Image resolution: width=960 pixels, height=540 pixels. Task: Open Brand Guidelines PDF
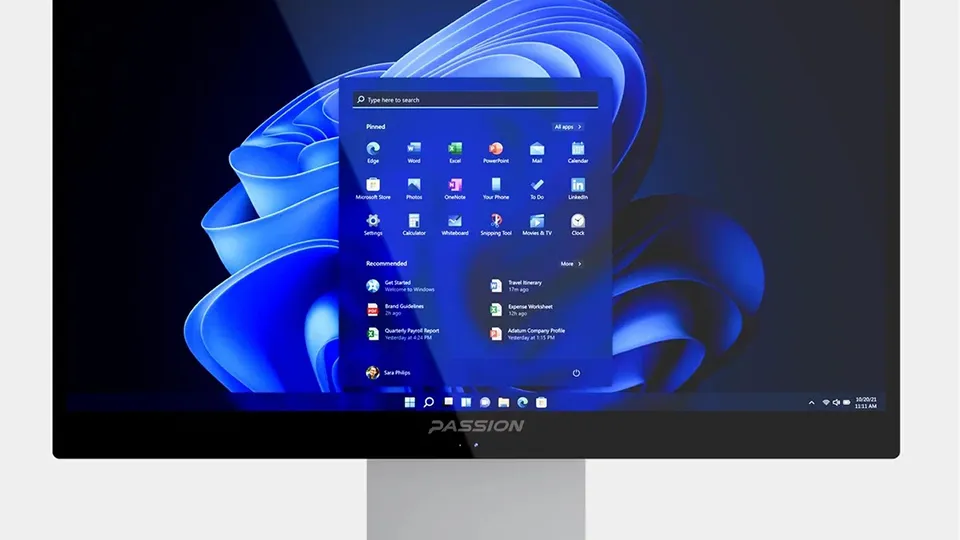396,310
